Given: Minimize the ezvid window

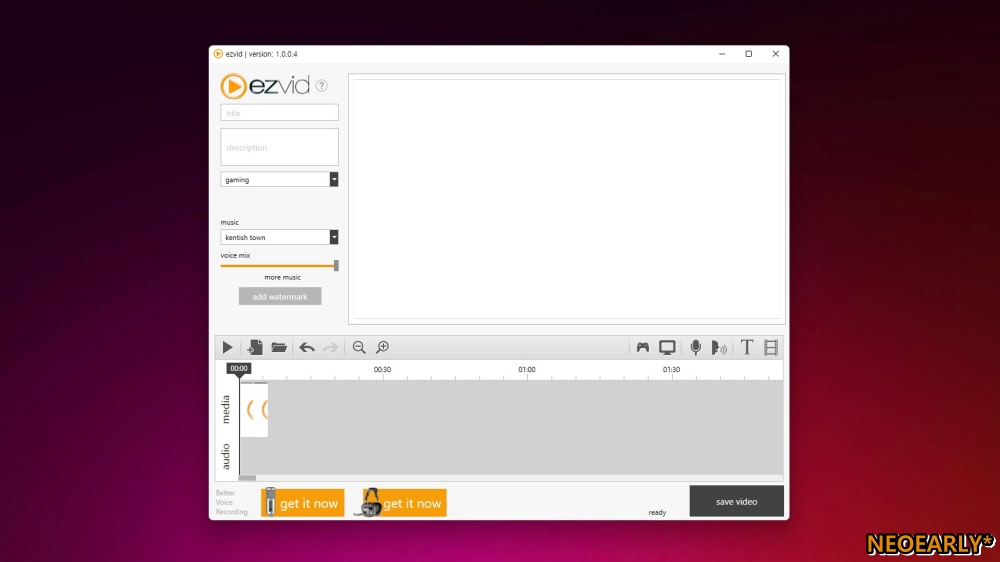Looking at the screenshot, I should pyautogui.click(x=722, y=54).
